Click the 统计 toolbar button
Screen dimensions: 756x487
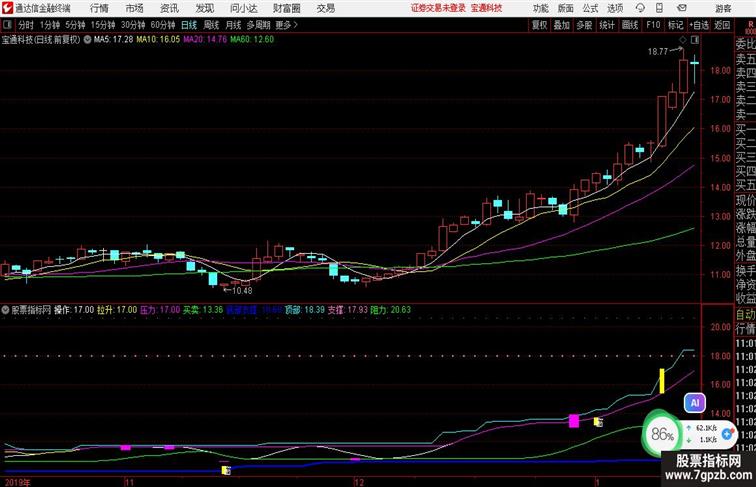607,25
